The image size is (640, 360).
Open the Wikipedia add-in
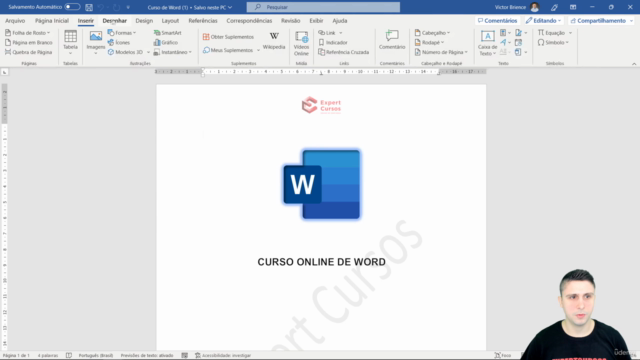274,41
